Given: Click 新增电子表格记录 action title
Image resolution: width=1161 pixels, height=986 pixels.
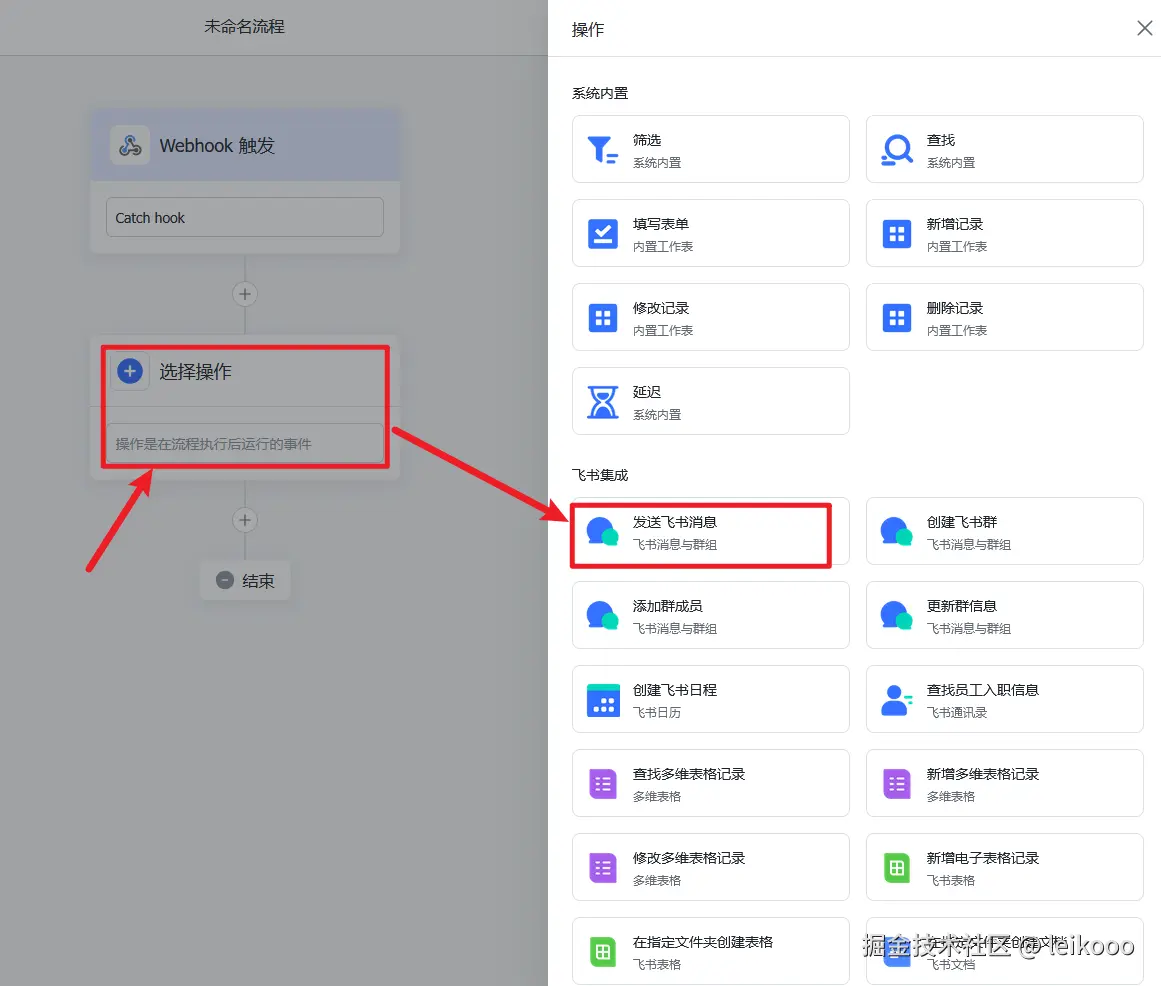Looking at the screenshot, I should click(983, 858).
